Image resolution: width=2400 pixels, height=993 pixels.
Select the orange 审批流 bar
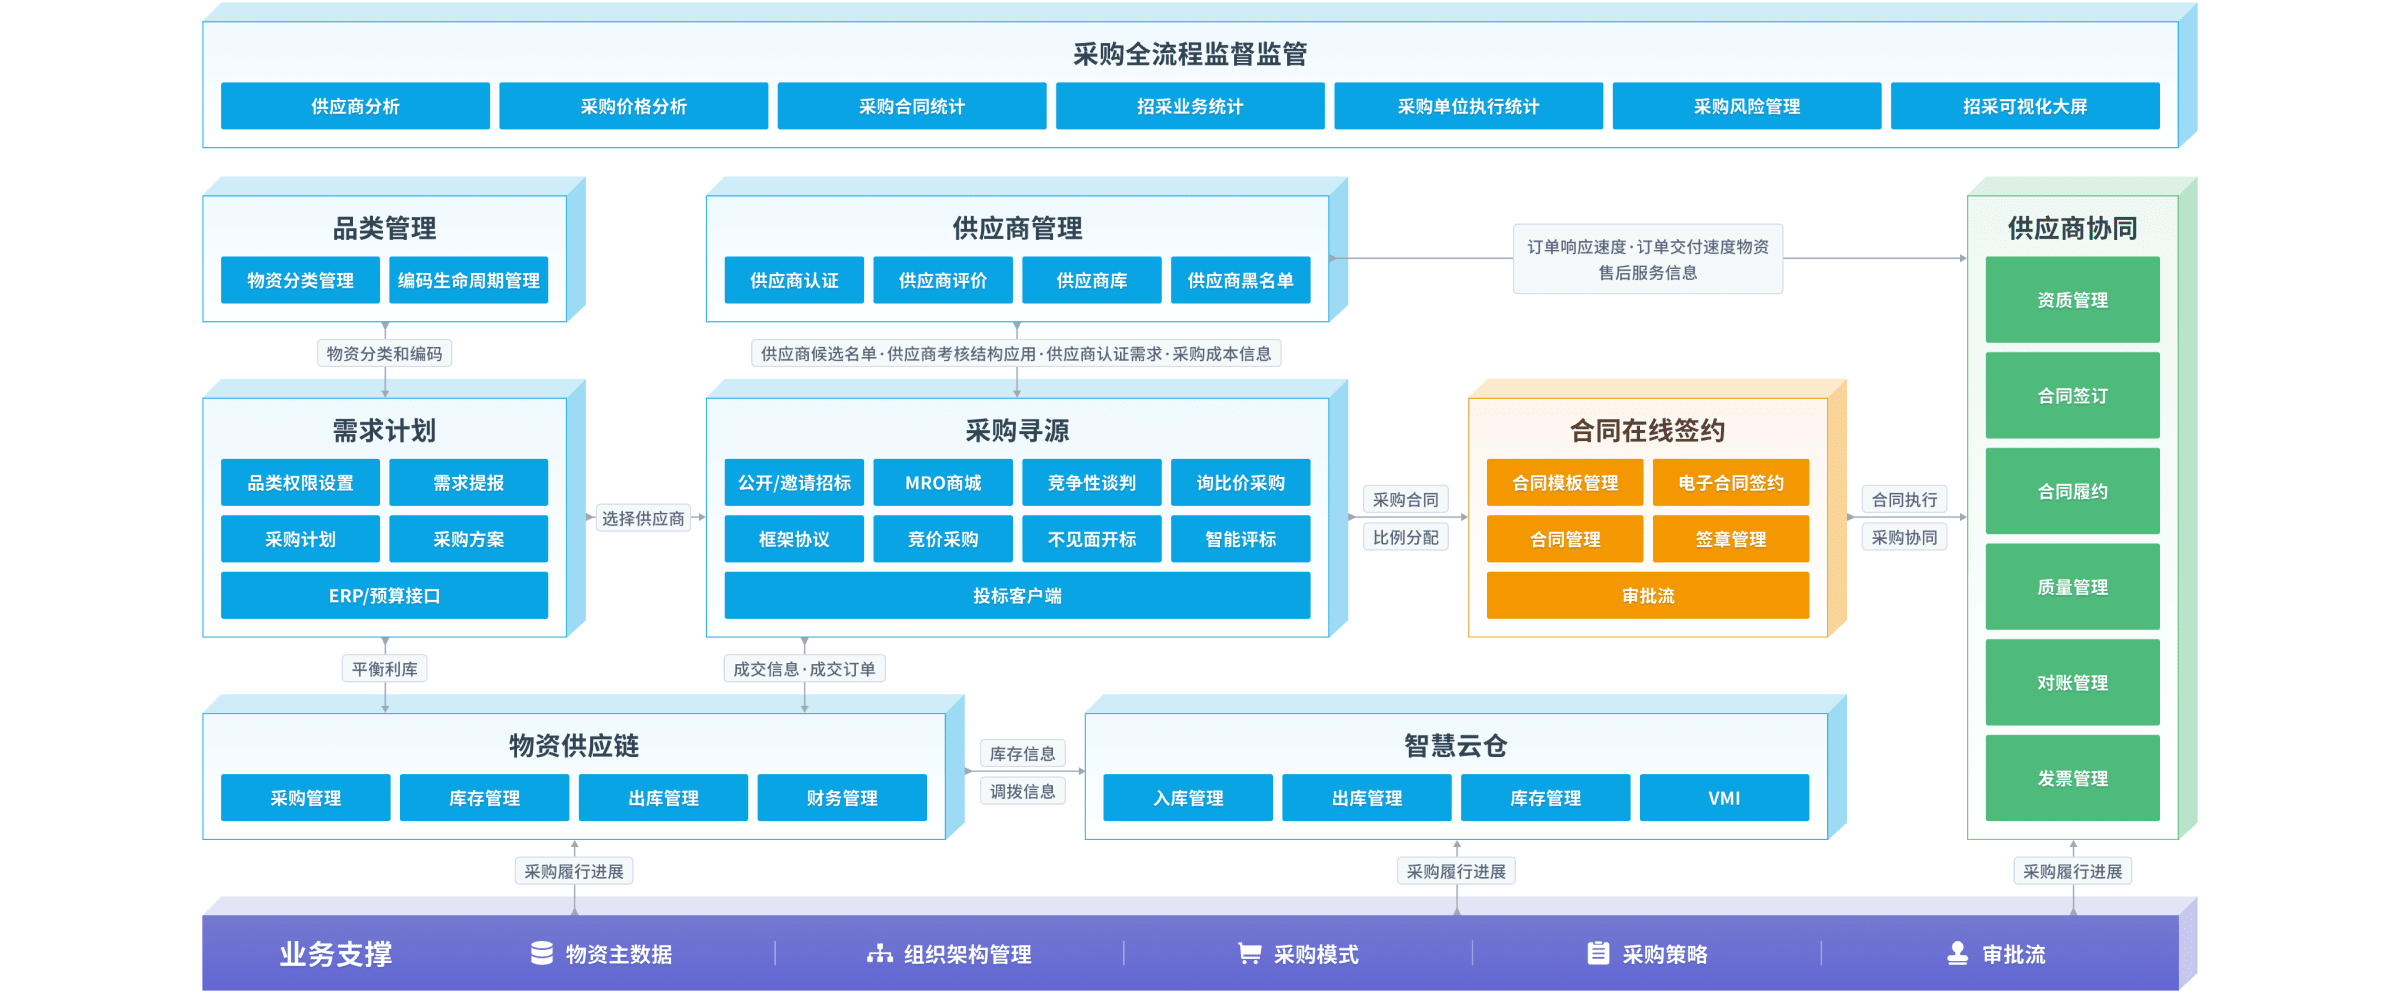1647,596
